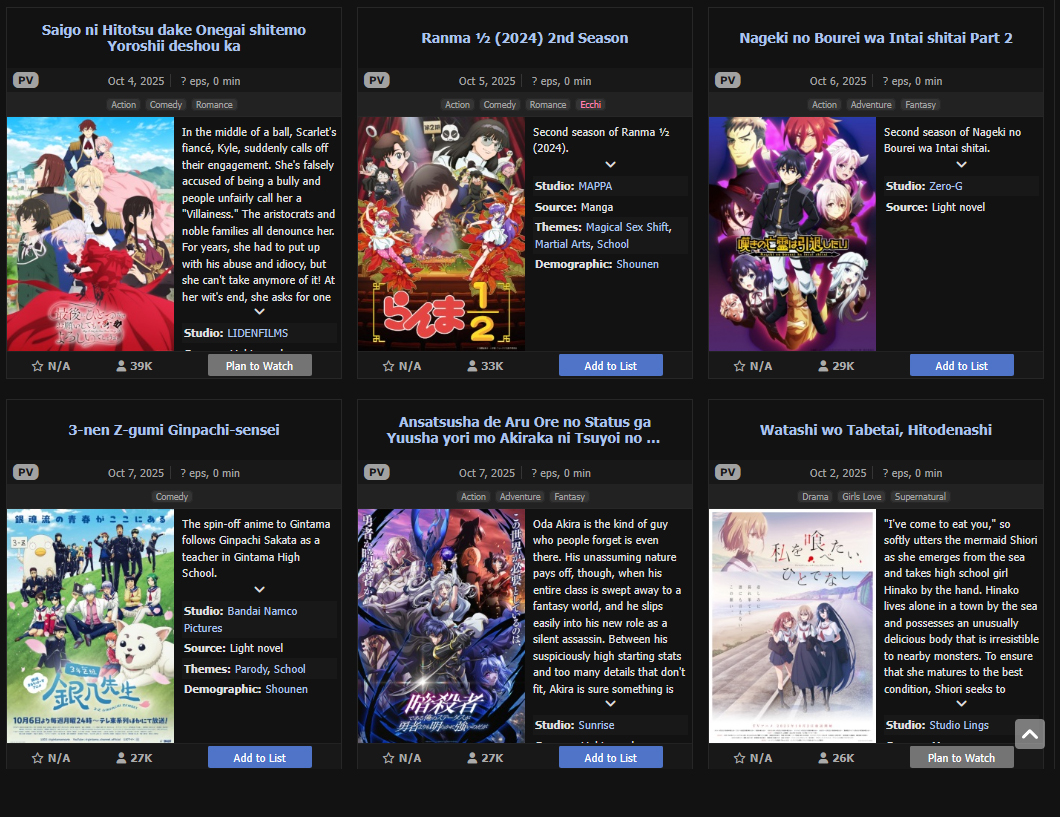Expand Ranma ½ synopsis chevron
This screenshot has height=817, width=1060.
pos(610,164)
